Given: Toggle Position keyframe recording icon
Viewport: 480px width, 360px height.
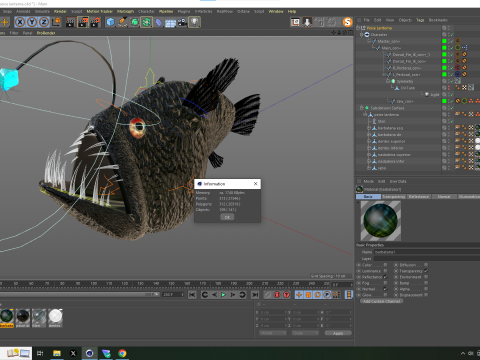Looking at the screenshot, I should [299, 295].
